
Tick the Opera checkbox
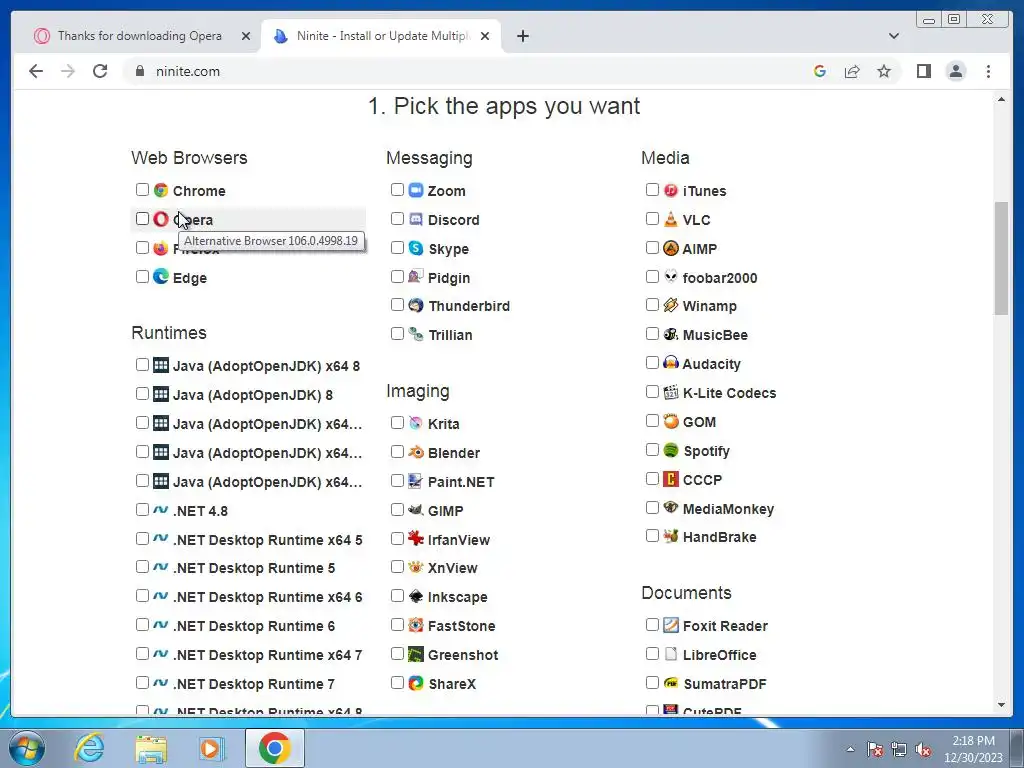coord(142,219)
